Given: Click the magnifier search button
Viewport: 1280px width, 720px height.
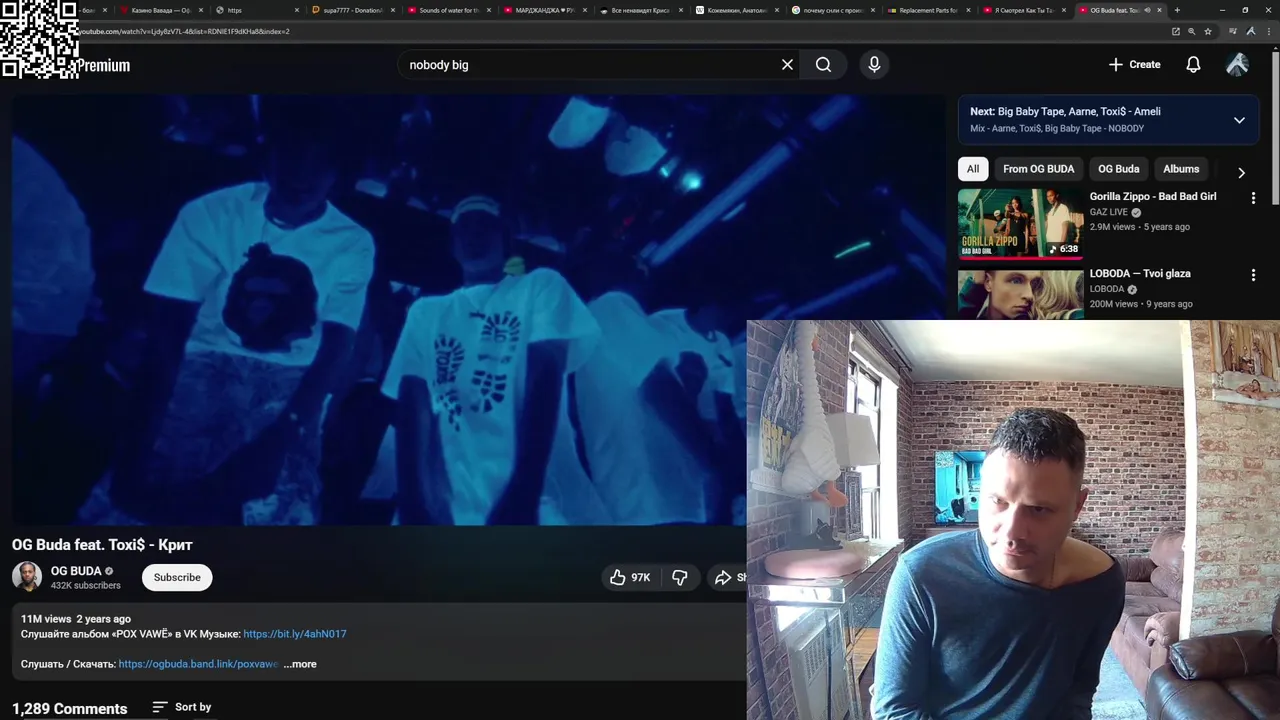Looking at the screenshot, I should (x=823, y=65).
